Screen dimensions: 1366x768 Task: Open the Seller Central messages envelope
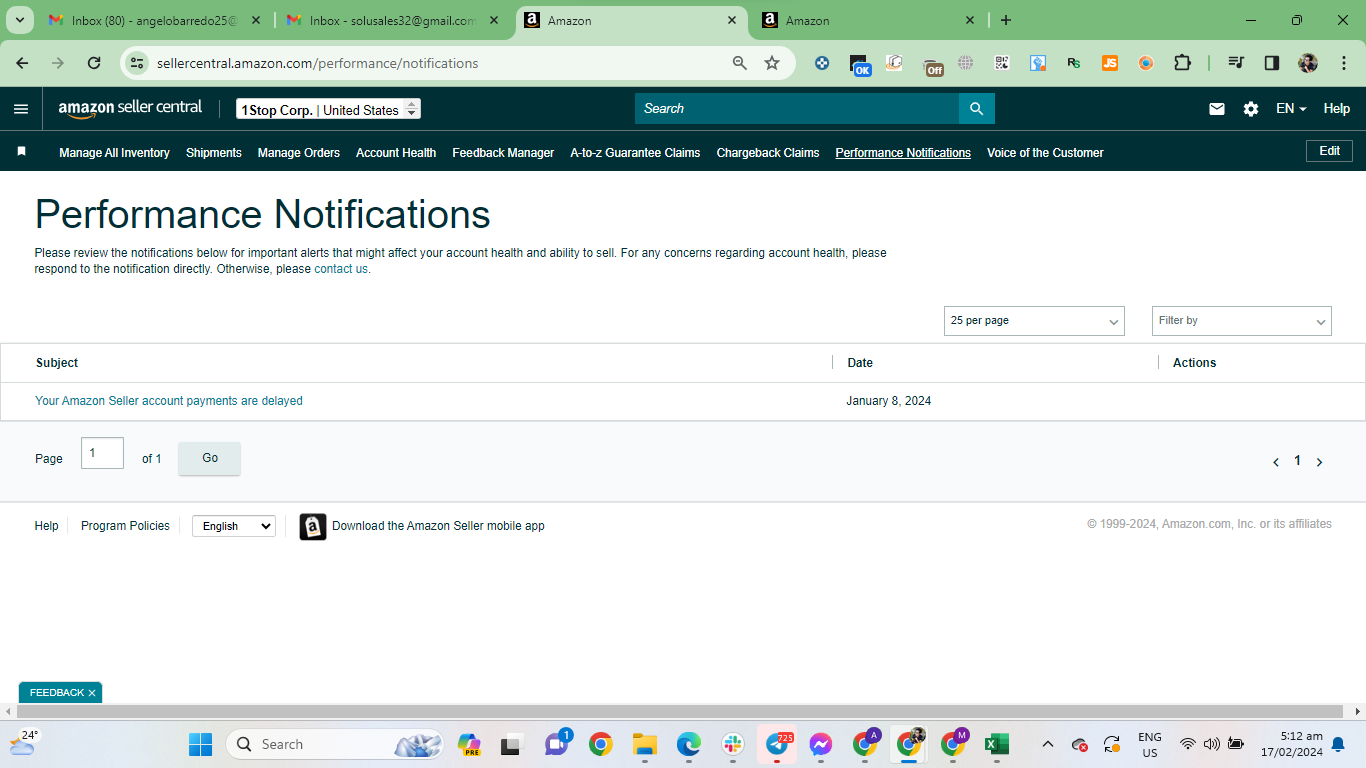click(x=1217, y=109)
